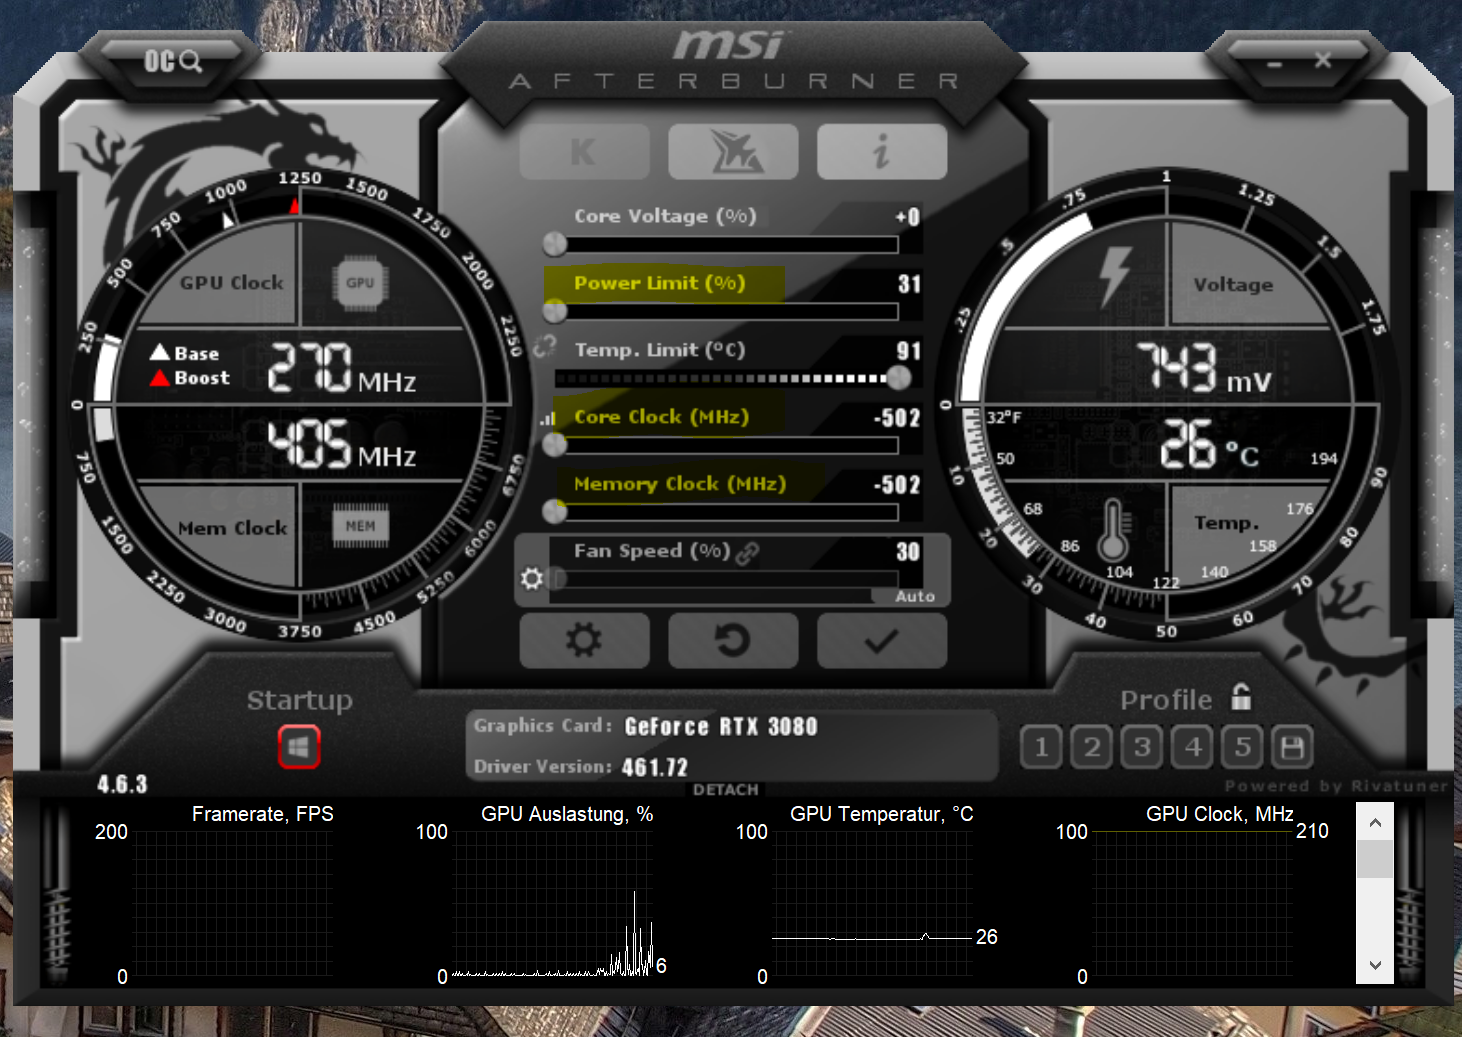The height and width of the screenshot is (1037, 1462).
Task: Click the monitor scrollbar up arrow
Action: (1375, 823)
